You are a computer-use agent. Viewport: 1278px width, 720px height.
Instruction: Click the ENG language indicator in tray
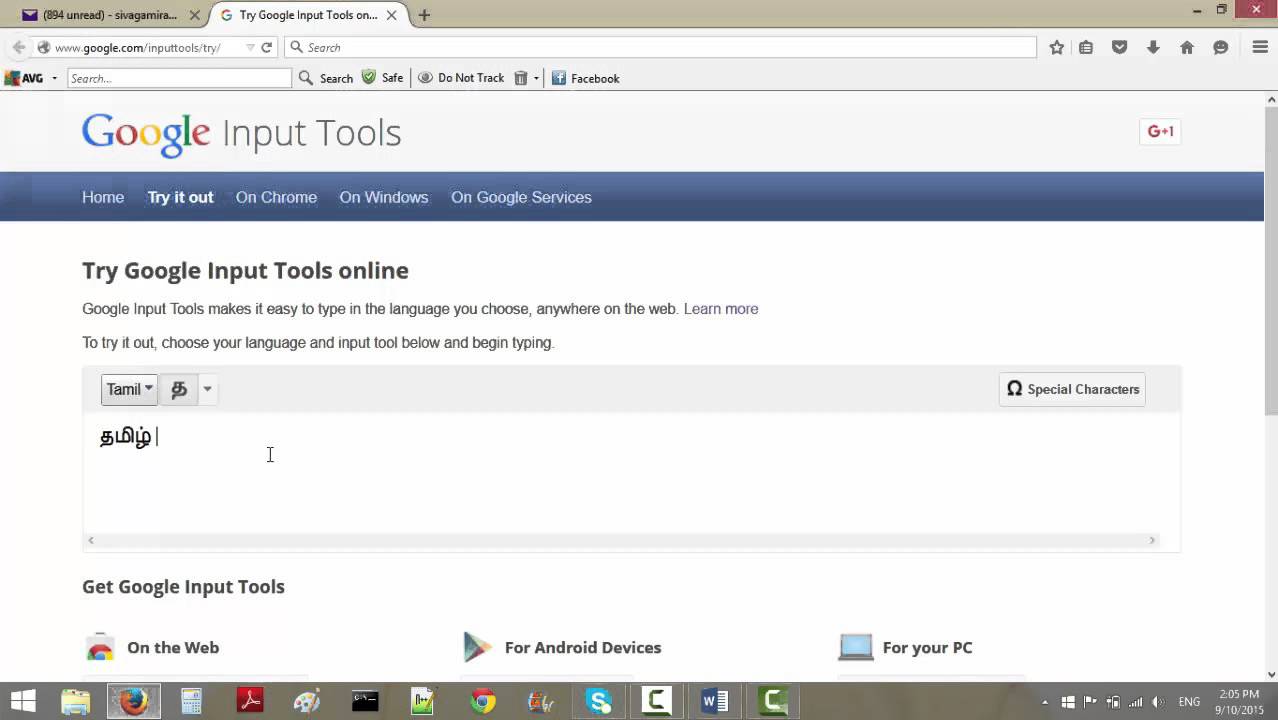pyautogui.click(x=1189, y=701)
